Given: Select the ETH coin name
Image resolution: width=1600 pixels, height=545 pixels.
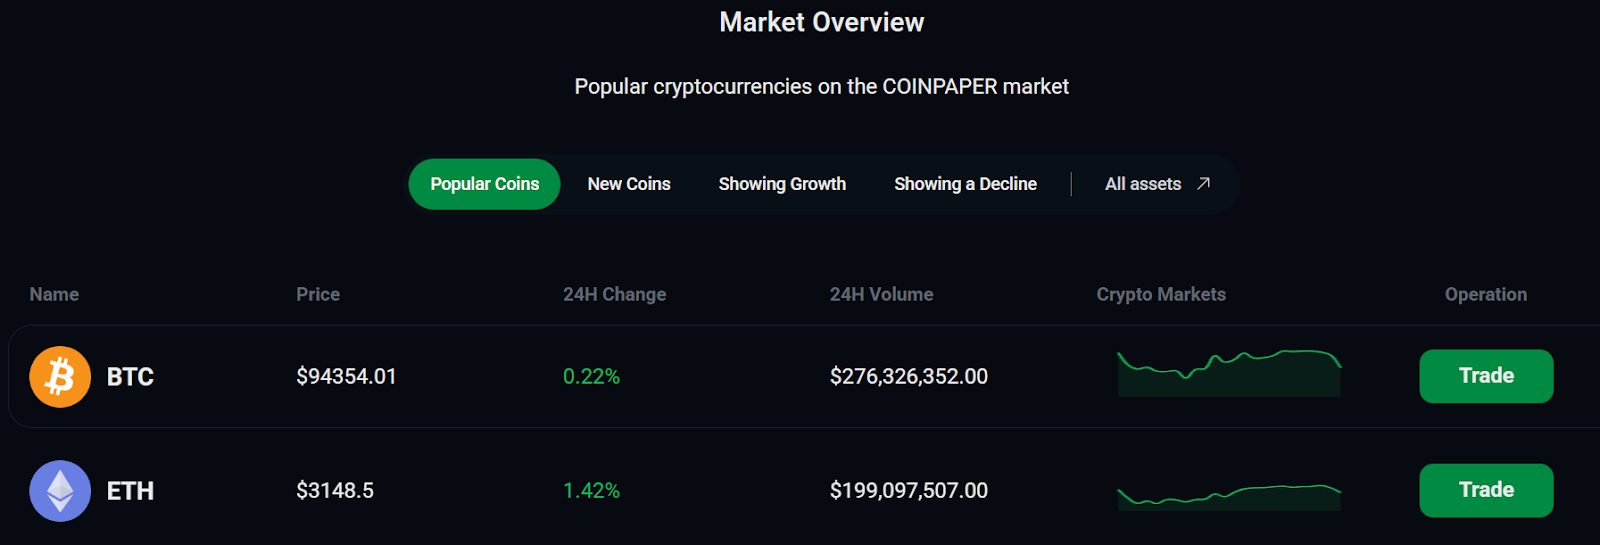Looking at the screenshot, I should (130, 491).
